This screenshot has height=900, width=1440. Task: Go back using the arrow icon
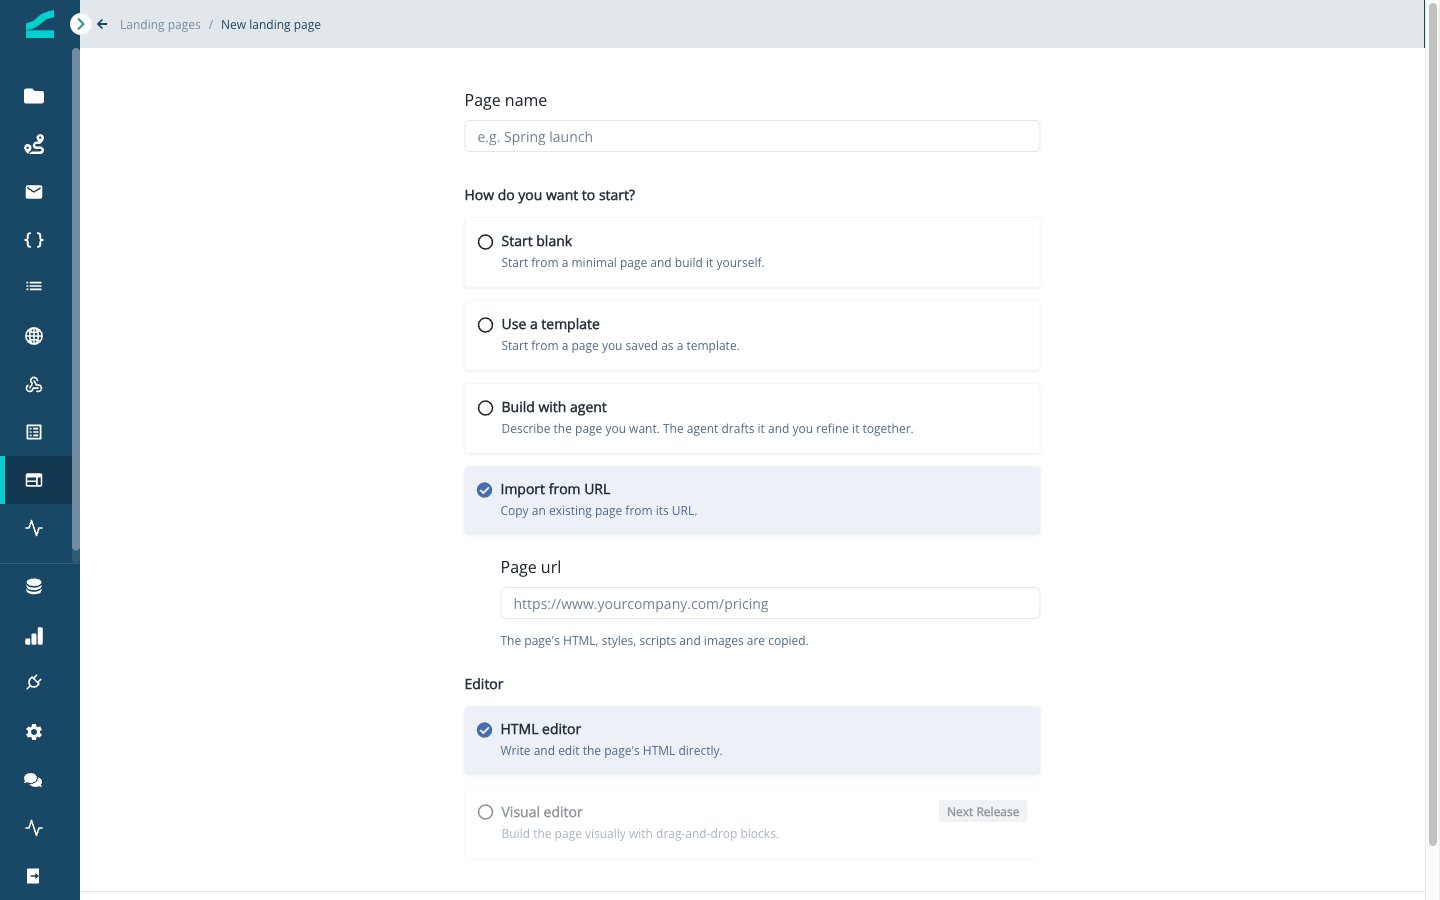click(102, 24)
